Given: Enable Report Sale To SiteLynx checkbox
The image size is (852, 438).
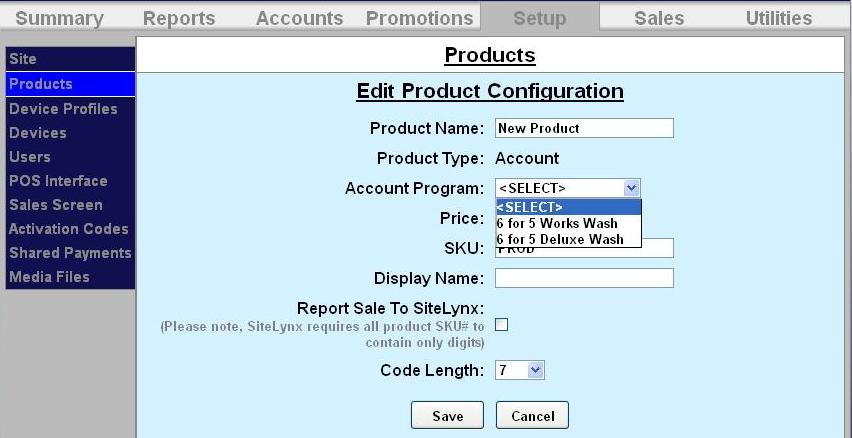Looking at the screenshot, I should tap(502, 324).
